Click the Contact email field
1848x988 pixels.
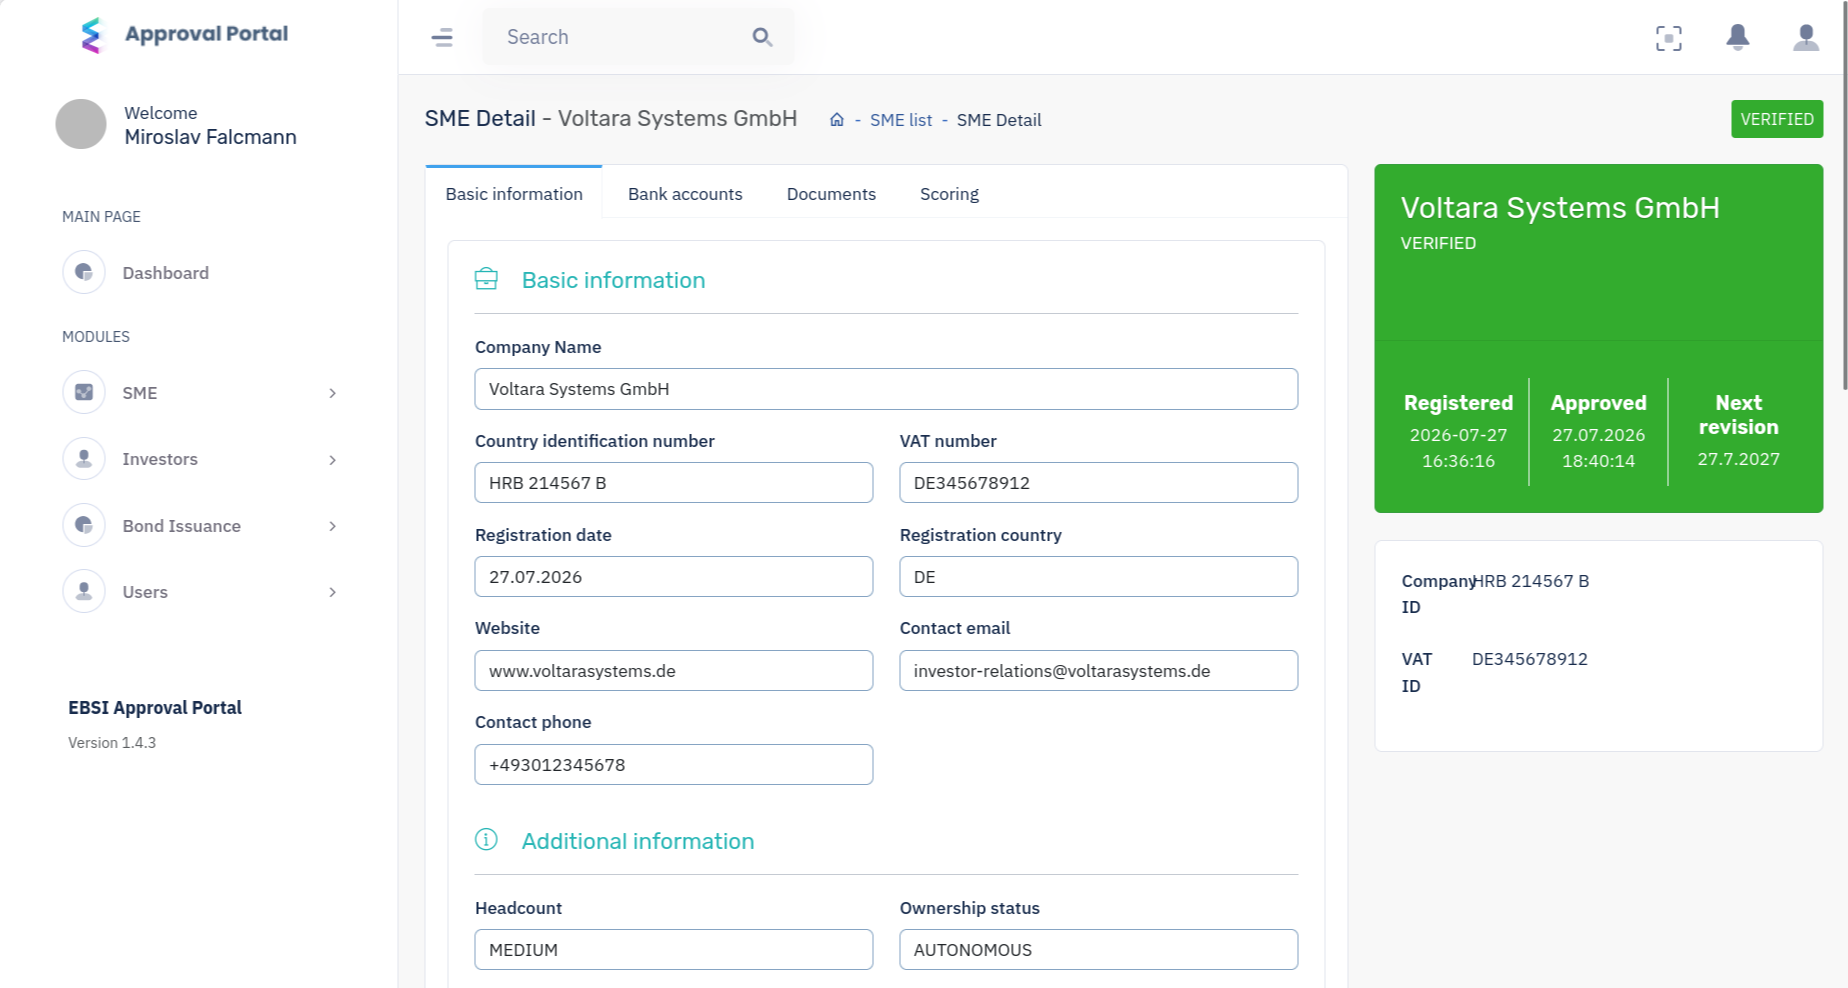pos(1098,670)
